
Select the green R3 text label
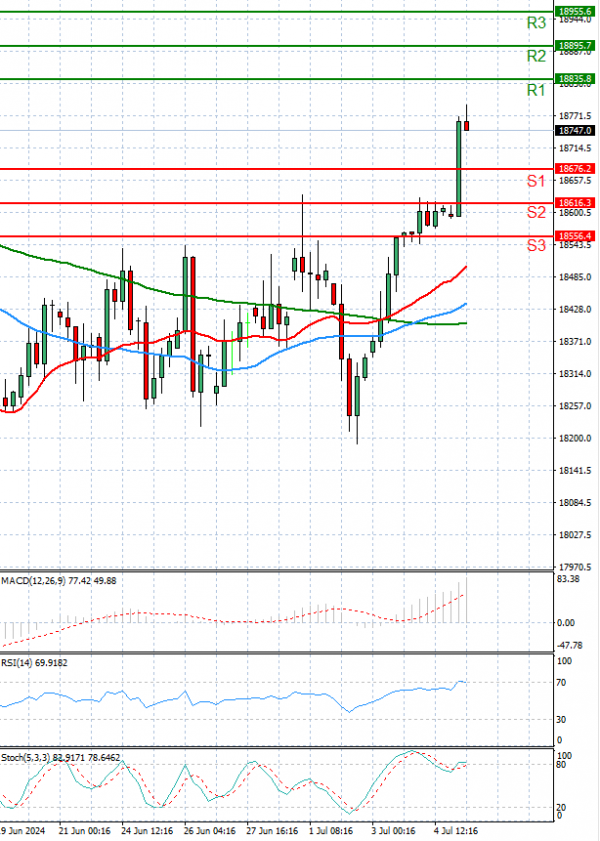(x=536, y=23)
